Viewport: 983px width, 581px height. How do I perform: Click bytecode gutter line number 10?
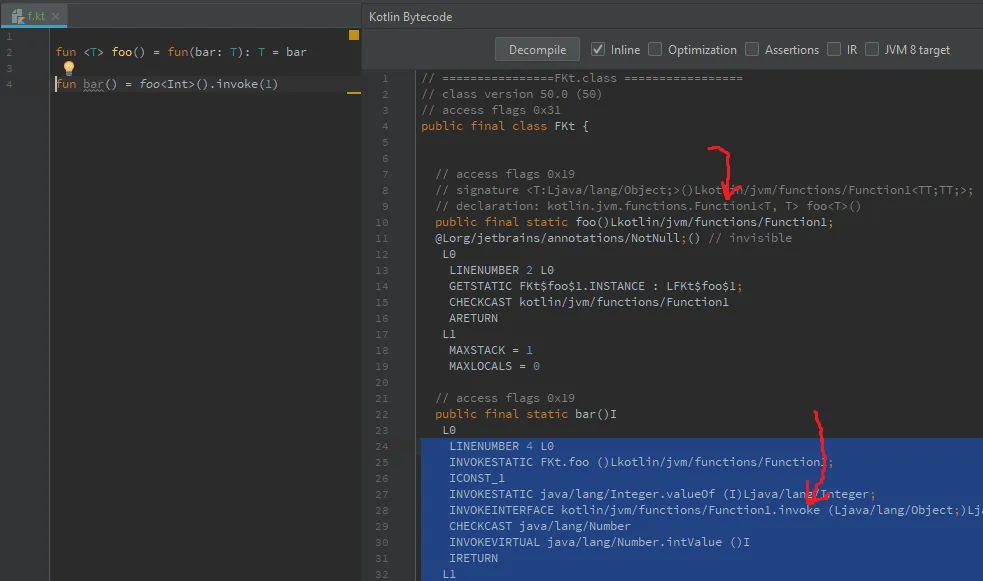(x=382, y=222)
